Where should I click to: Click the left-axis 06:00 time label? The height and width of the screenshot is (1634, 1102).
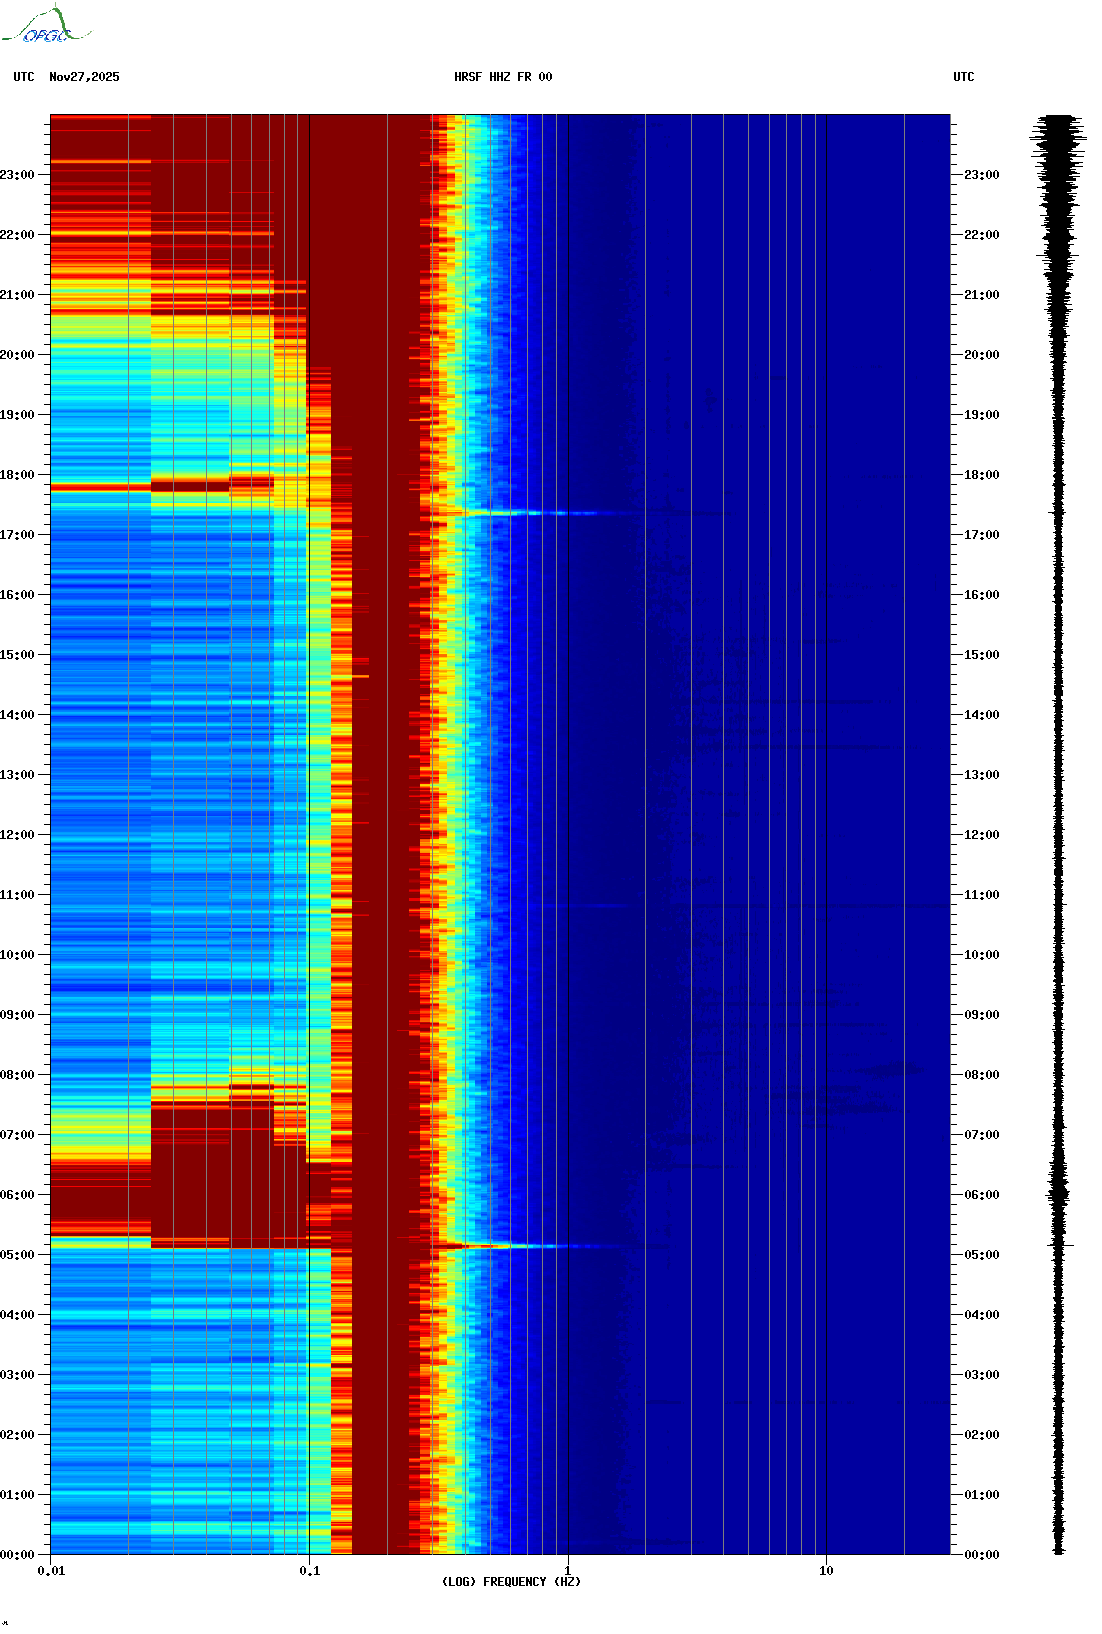(17, 1195)
